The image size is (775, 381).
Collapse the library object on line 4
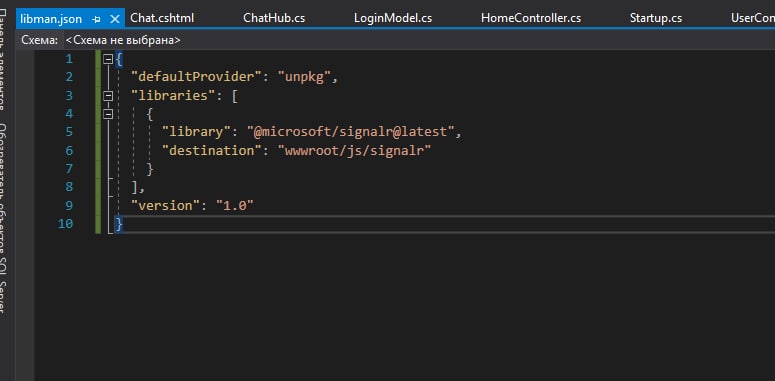pyautogui.click(x=108, y=114)
